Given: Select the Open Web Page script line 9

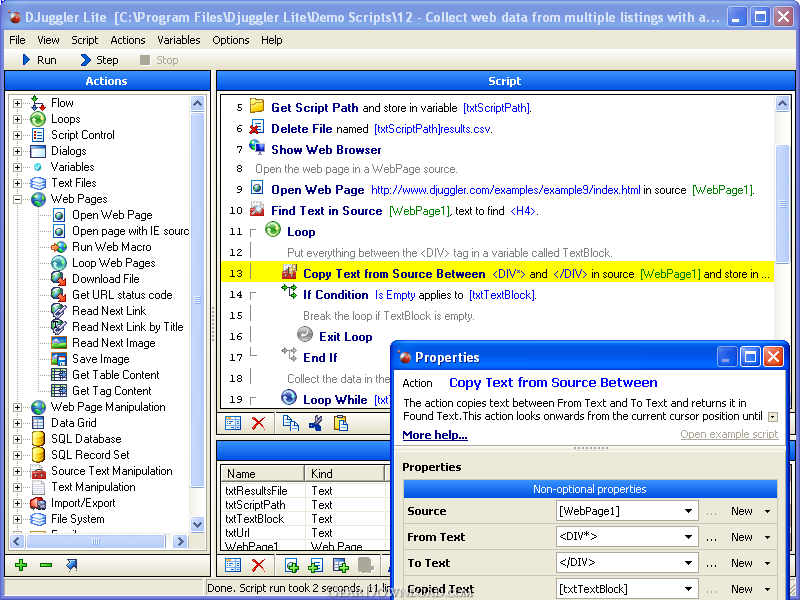Looking at the screenshot, I should coord(317,189).
